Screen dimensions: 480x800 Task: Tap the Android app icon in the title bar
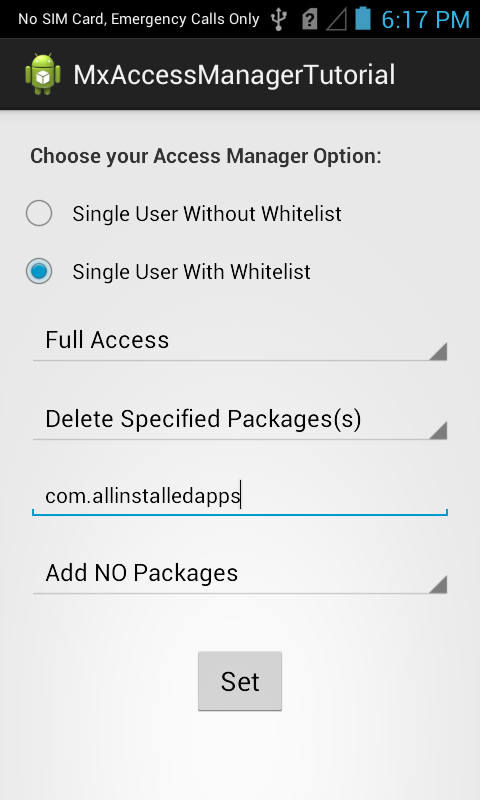tap(43, 74)
